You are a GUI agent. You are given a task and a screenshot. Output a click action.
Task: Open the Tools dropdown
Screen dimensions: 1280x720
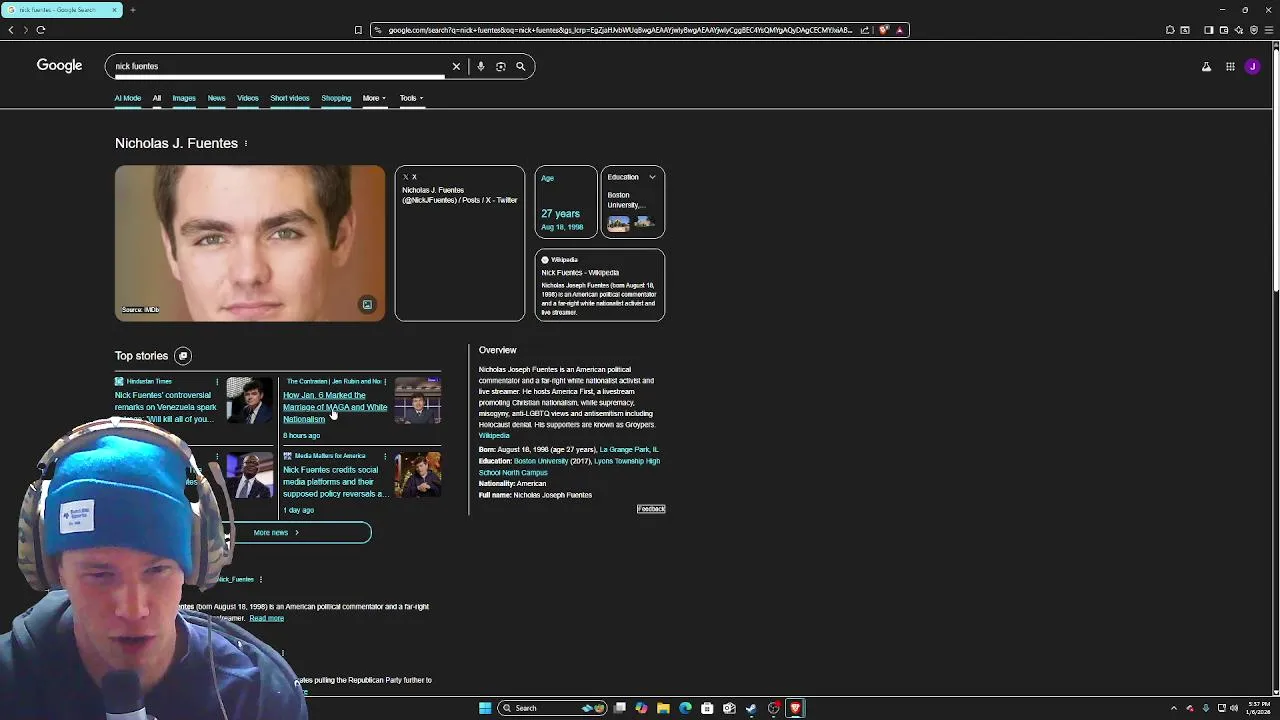(x=411, y=98)
